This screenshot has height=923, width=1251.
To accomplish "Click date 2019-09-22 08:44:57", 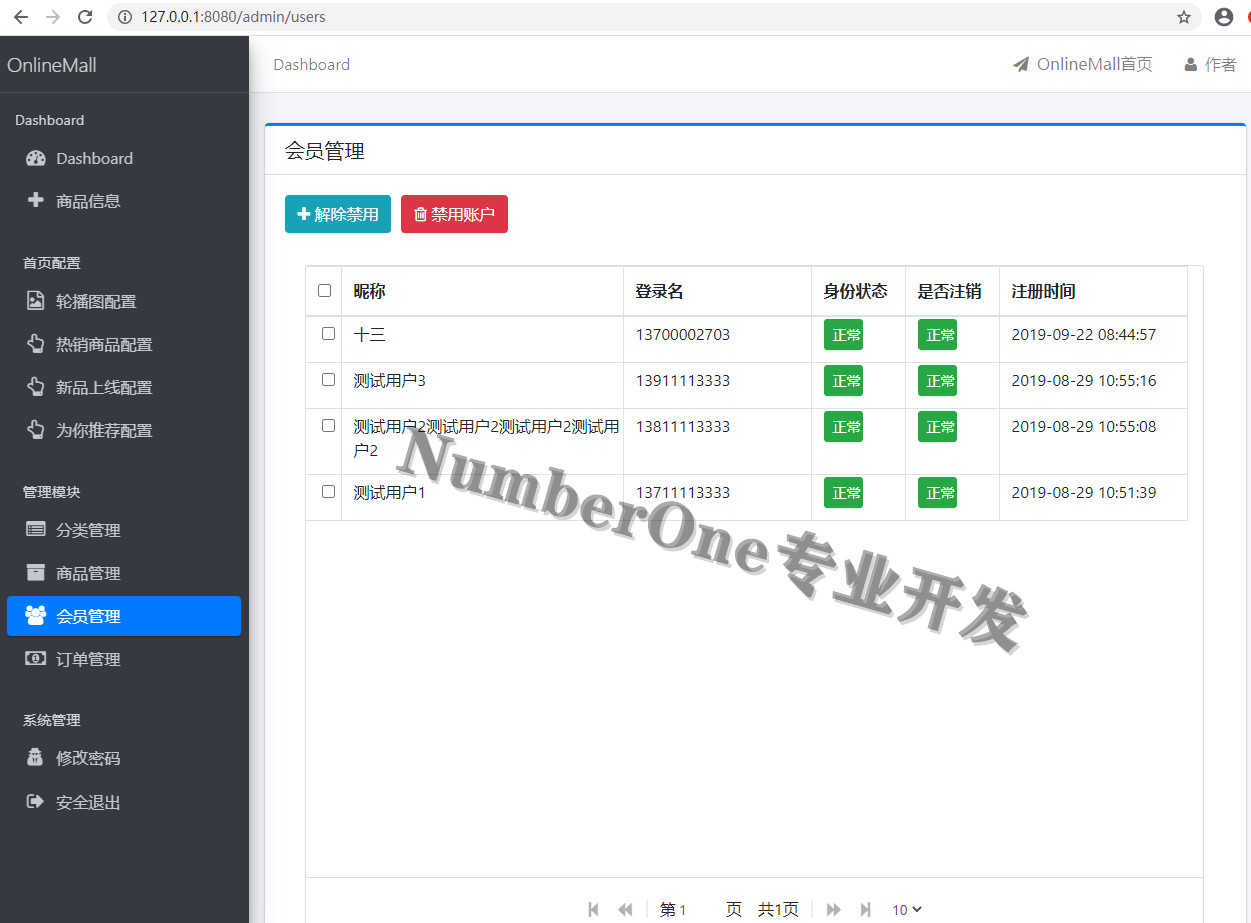I will 1084,334.
